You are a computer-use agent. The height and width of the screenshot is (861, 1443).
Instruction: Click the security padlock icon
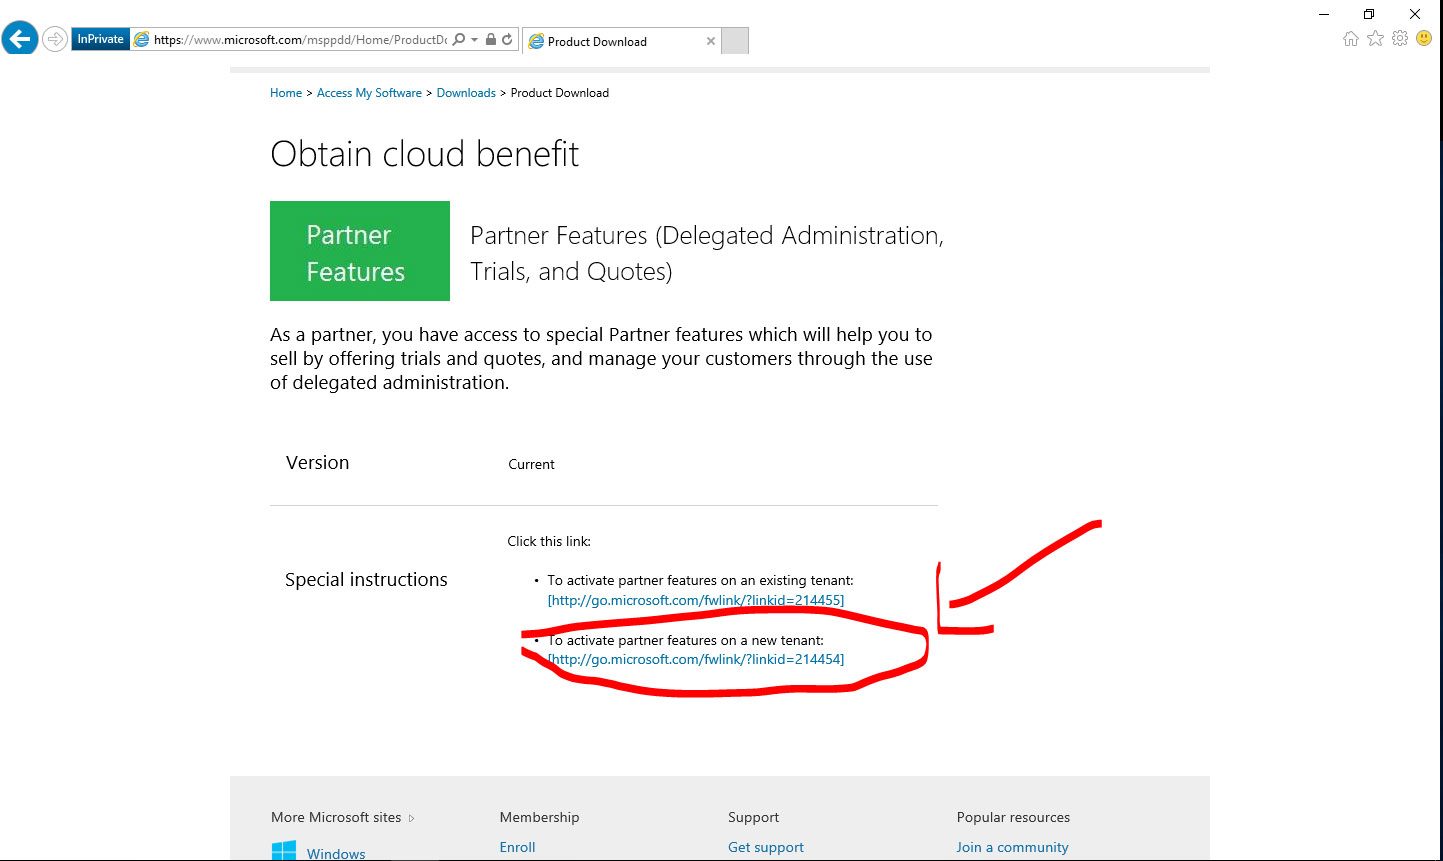[490, 40]
